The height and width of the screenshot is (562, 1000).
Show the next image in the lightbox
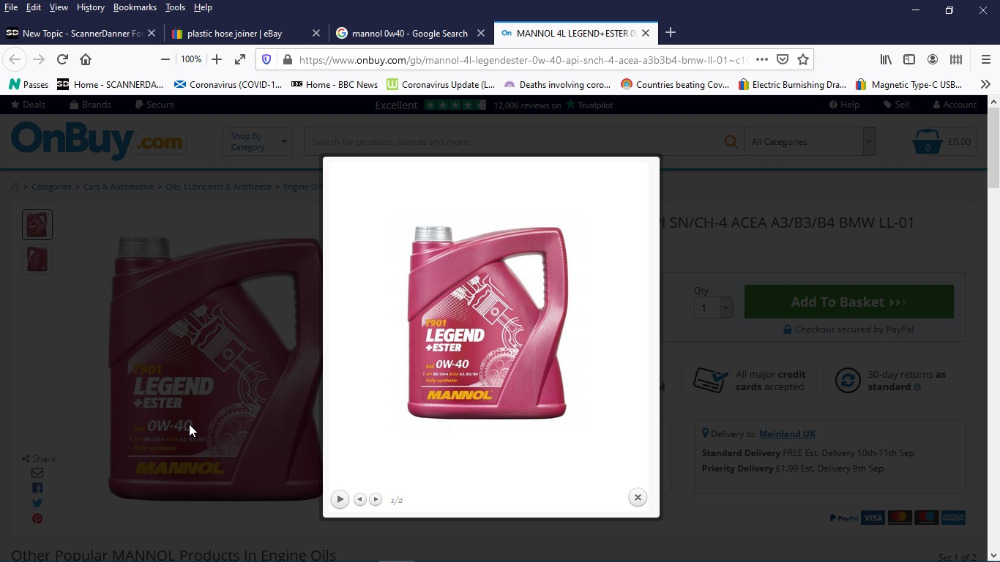click(376, 499)
